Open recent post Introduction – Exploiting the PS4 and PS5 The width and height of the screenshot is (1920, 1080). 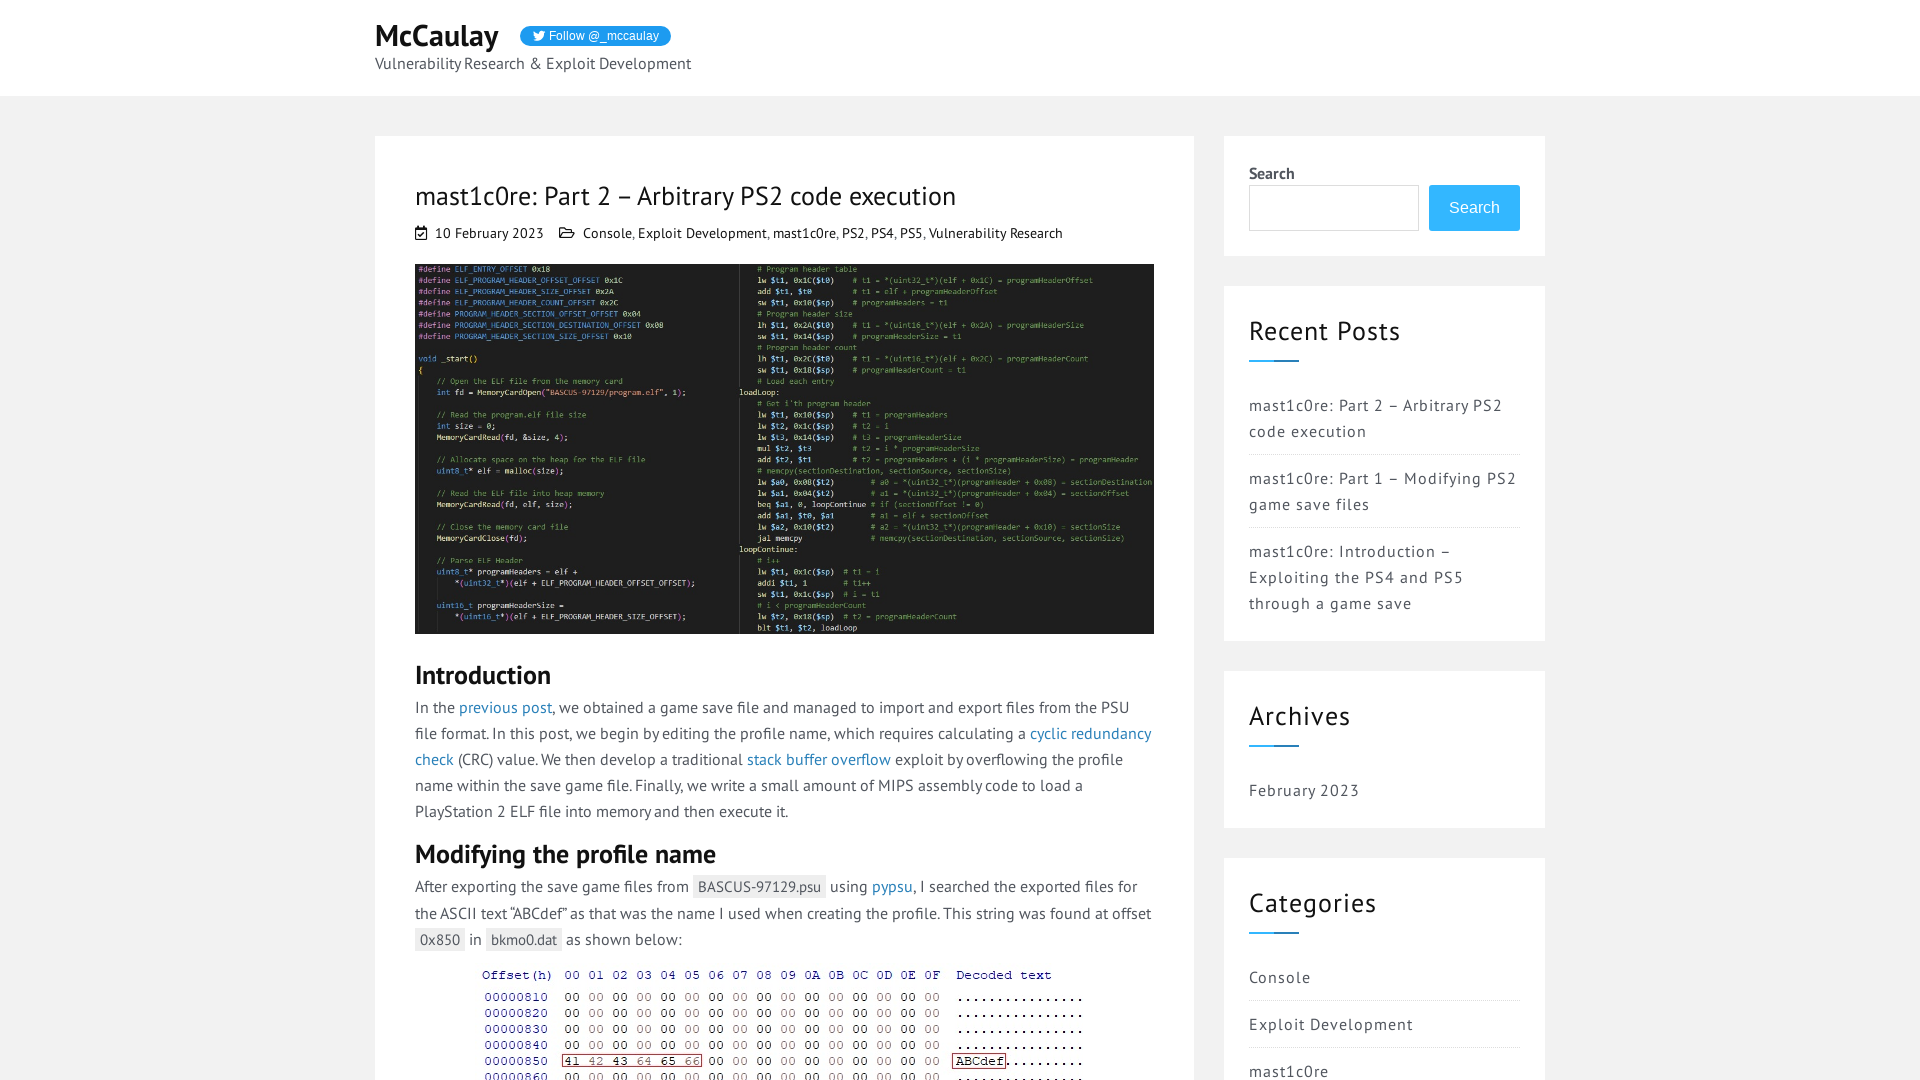point(1356,577)
